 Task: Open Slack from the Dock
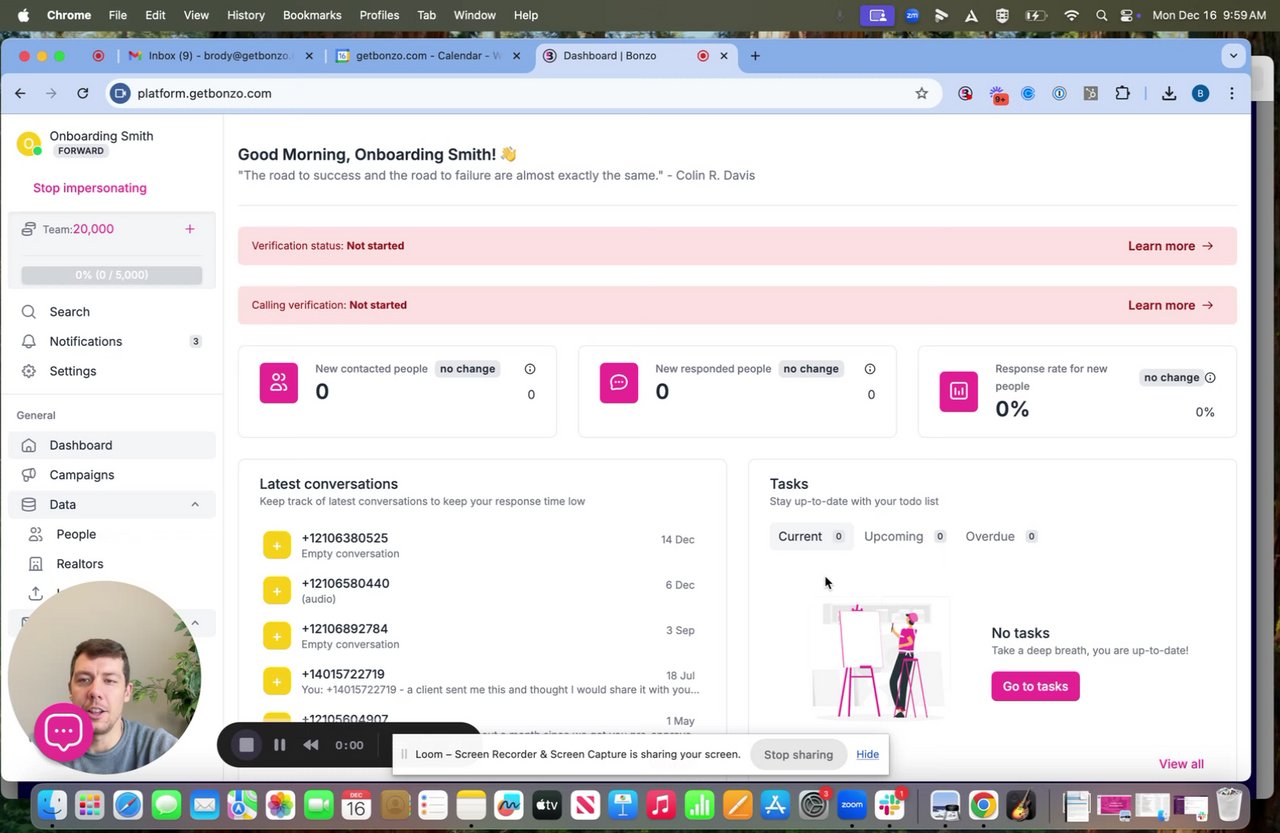tap(889, 804)
